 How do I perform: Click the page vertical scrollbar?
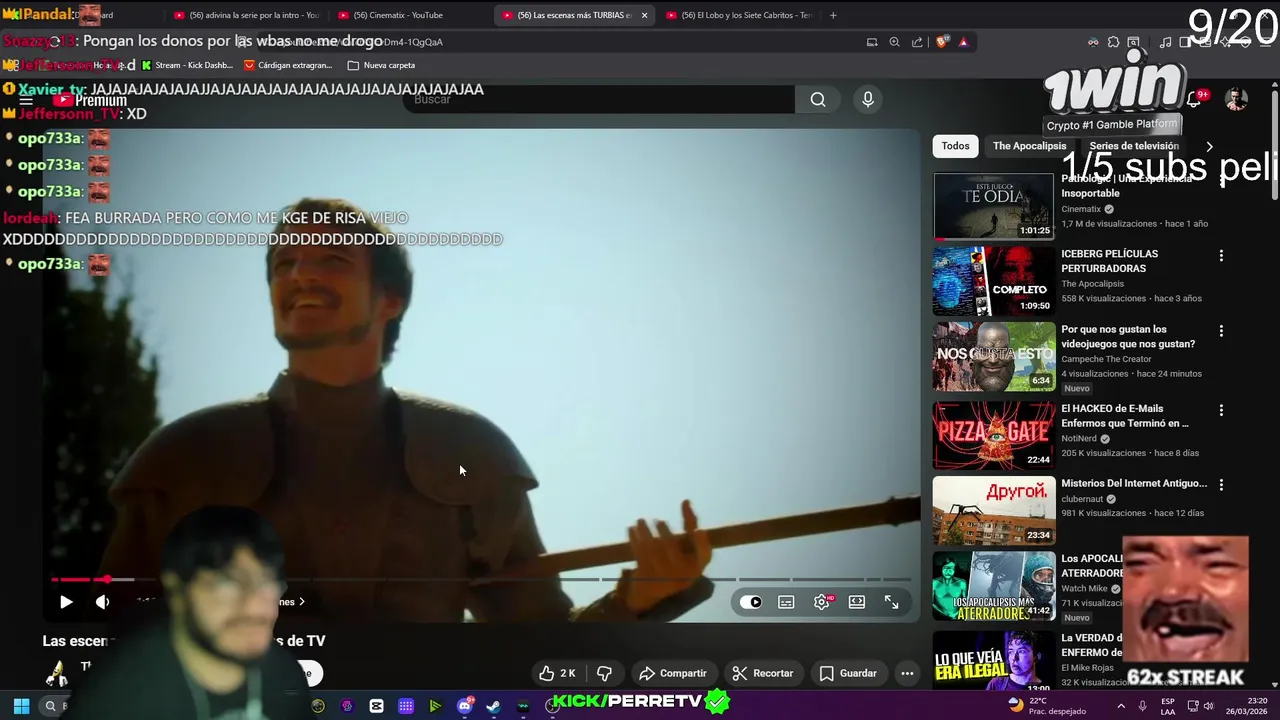click(x=1274, y=146)
